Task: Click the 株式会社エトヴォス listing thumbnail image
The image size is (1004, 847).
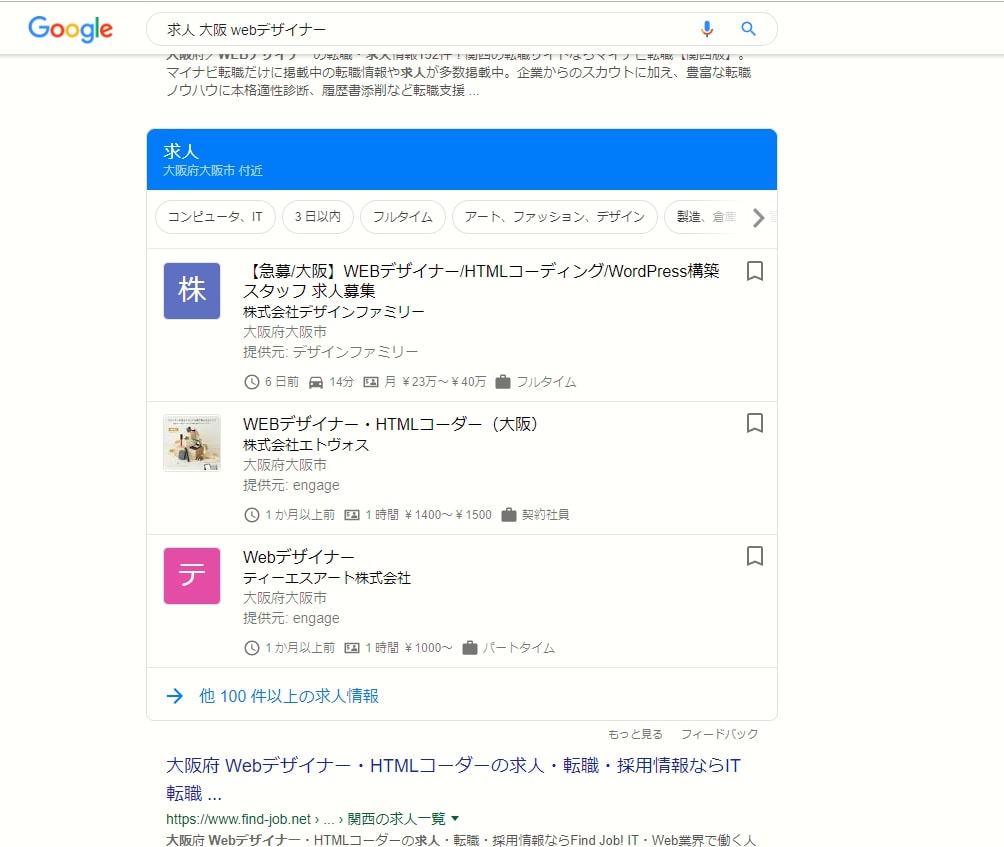Action: (x=192, y=443)
